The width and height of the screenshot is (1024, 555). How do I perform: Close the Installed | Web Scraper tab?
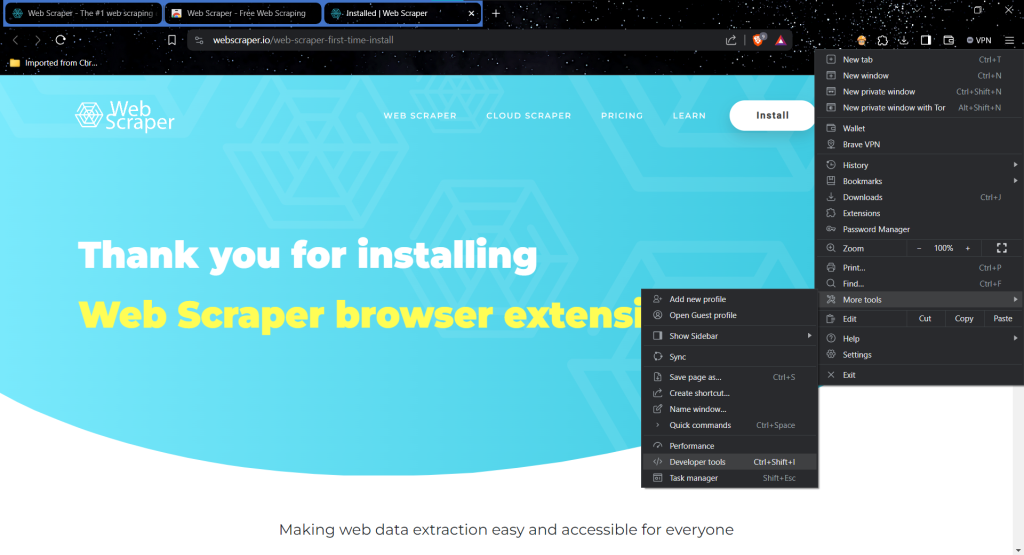click(x=472, y=13)
